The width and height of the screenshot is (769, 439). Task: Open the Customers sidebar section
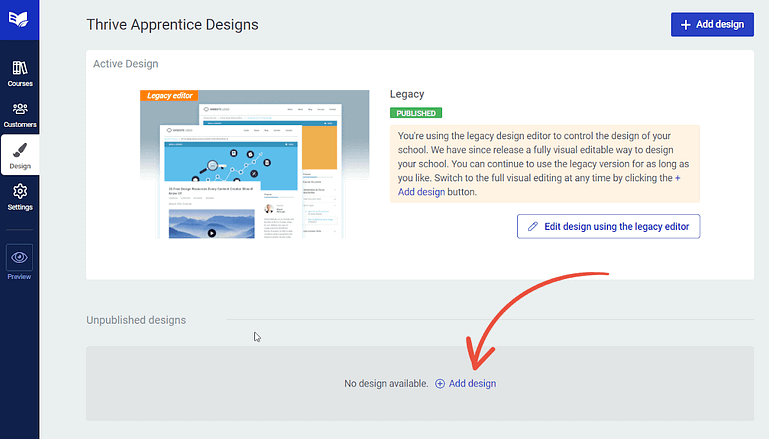tap(20, 115)
